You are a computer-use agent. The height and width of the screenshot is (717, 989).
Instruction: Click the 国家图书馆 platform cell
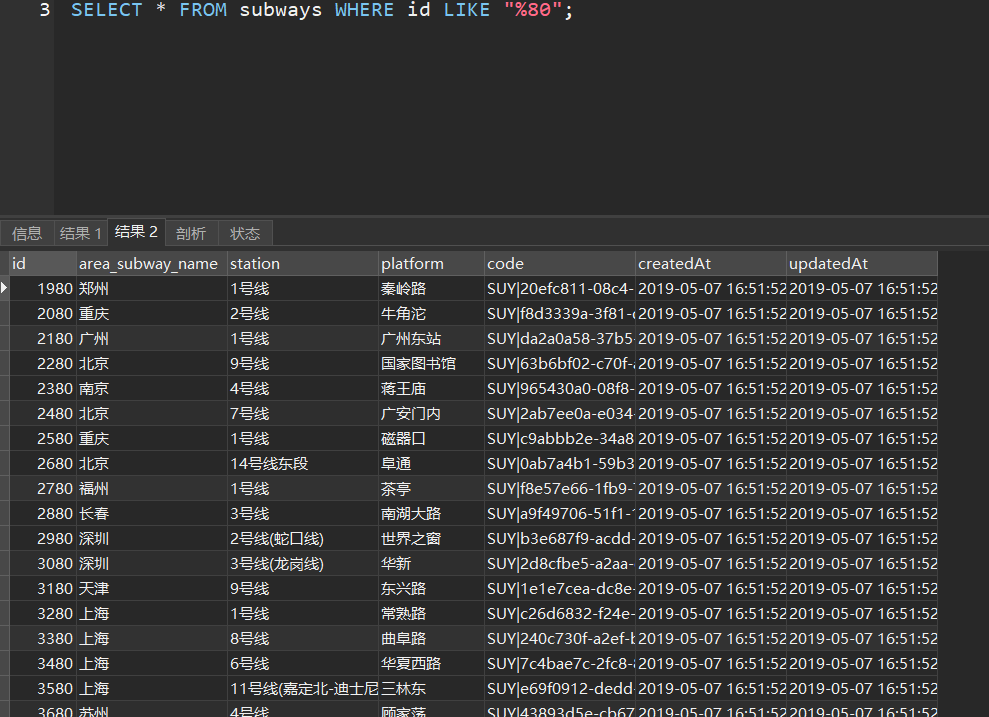(431, 364)
